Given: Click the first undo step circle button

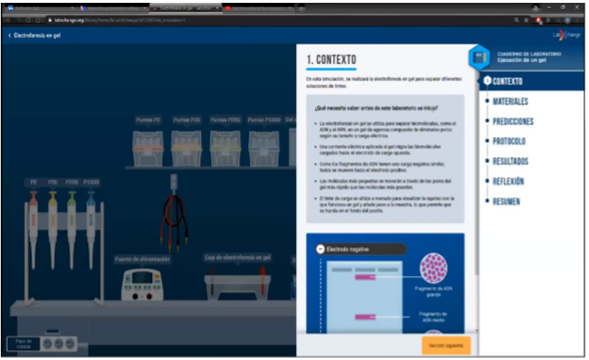Looking at the screenshot, I should [x=47, y=343].
